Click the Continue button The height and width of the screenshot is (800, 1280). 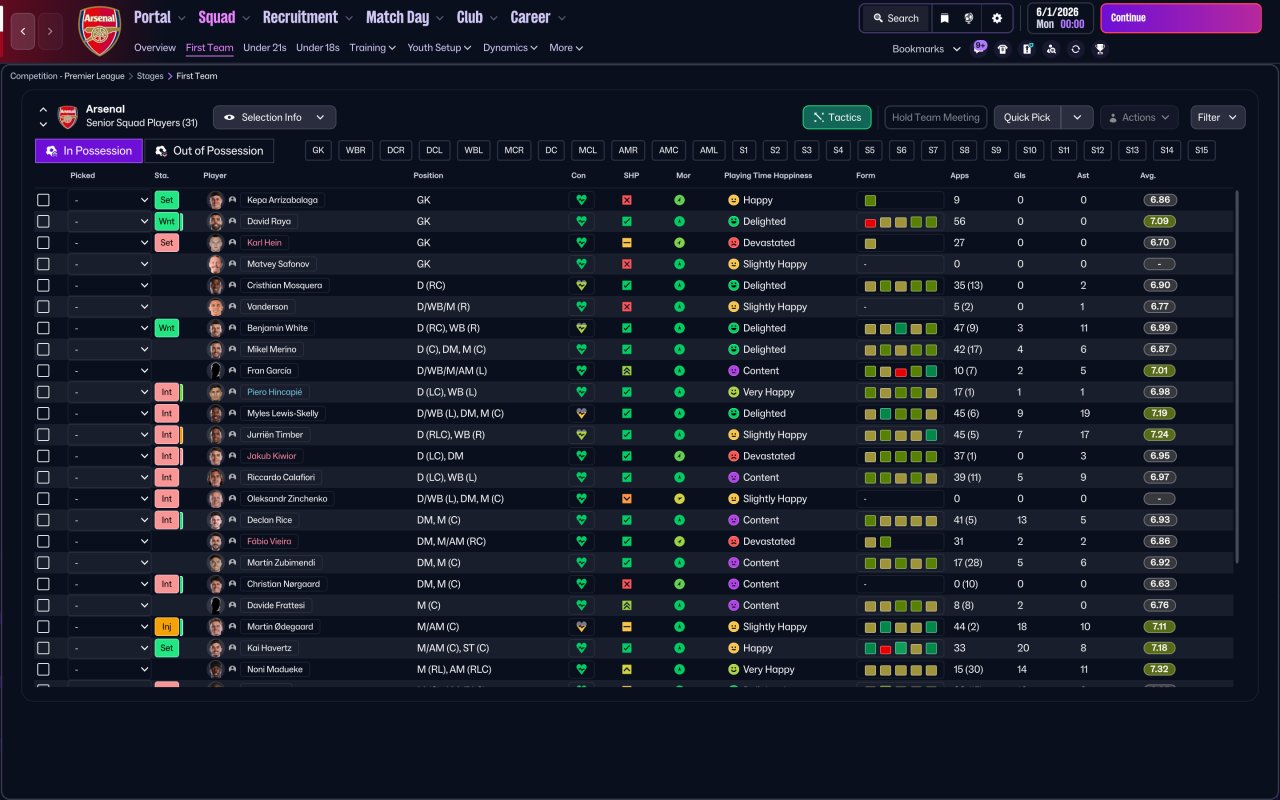(x=1181, y=18)
